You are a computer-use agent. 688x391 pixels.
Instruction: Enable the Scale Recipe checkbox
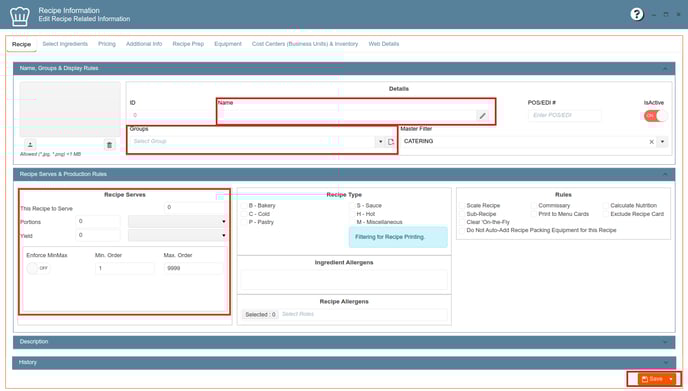(x=462, y=205)
